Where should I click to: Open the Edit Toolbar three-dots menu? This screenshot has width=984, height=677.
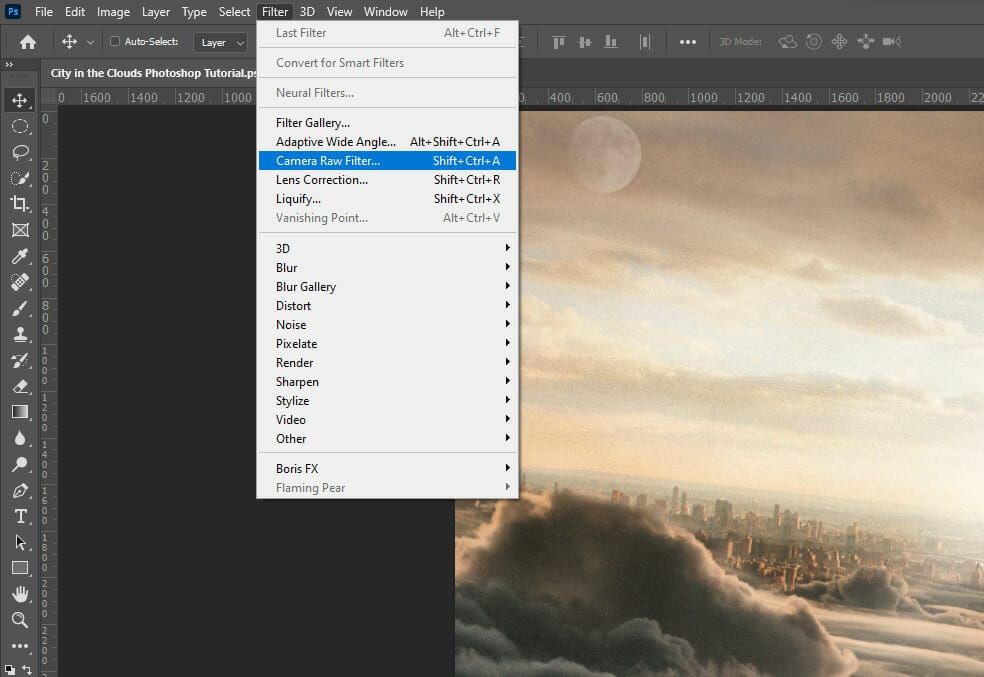pos(19,646)
